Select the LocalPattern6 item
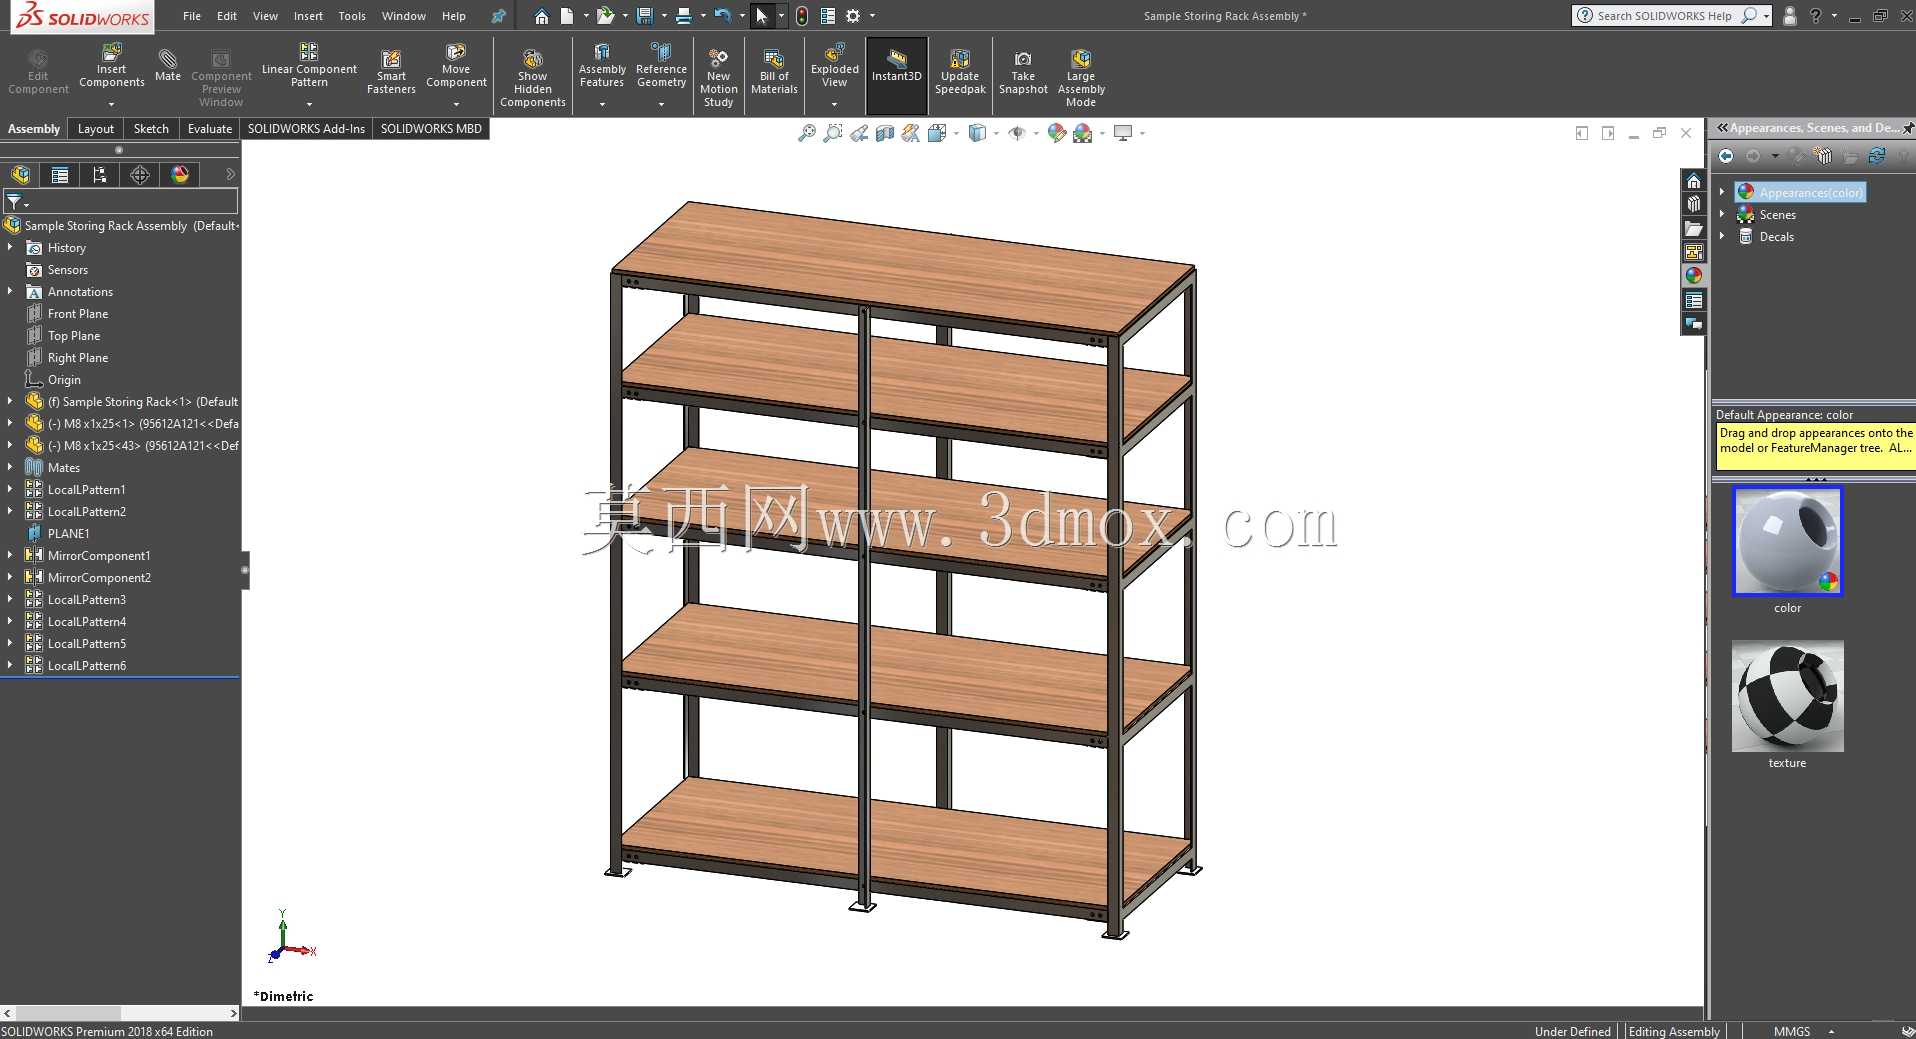1916x1039 pixels. [x=87, y=666]
